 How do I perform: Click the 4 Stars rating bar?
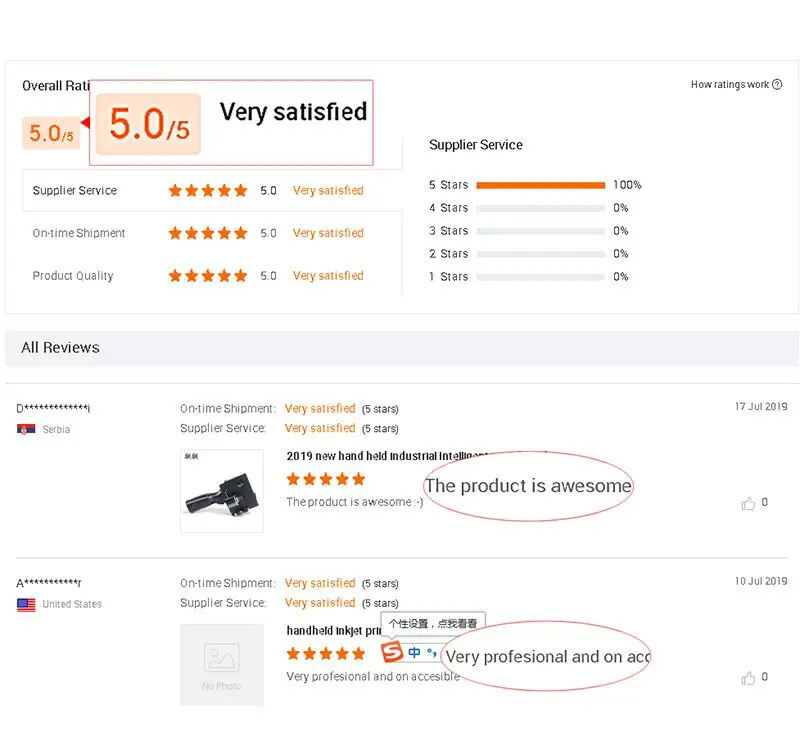point(541,208)
